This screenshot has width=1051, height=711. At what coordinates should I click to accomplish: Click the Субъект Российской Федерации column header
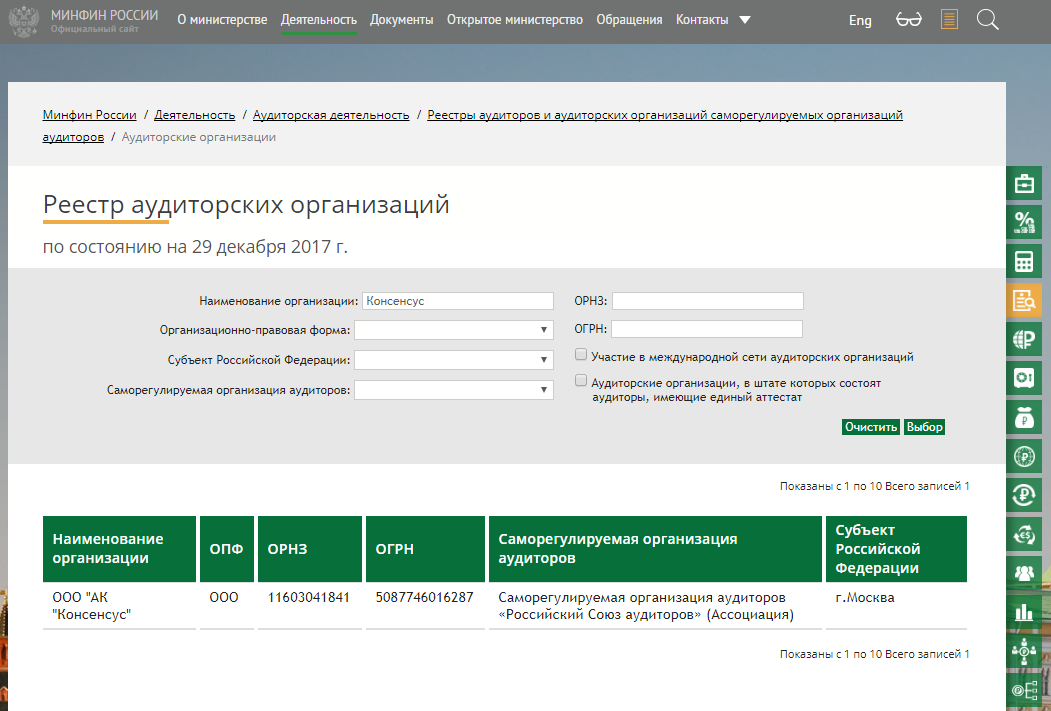click(x=896, y=549)
